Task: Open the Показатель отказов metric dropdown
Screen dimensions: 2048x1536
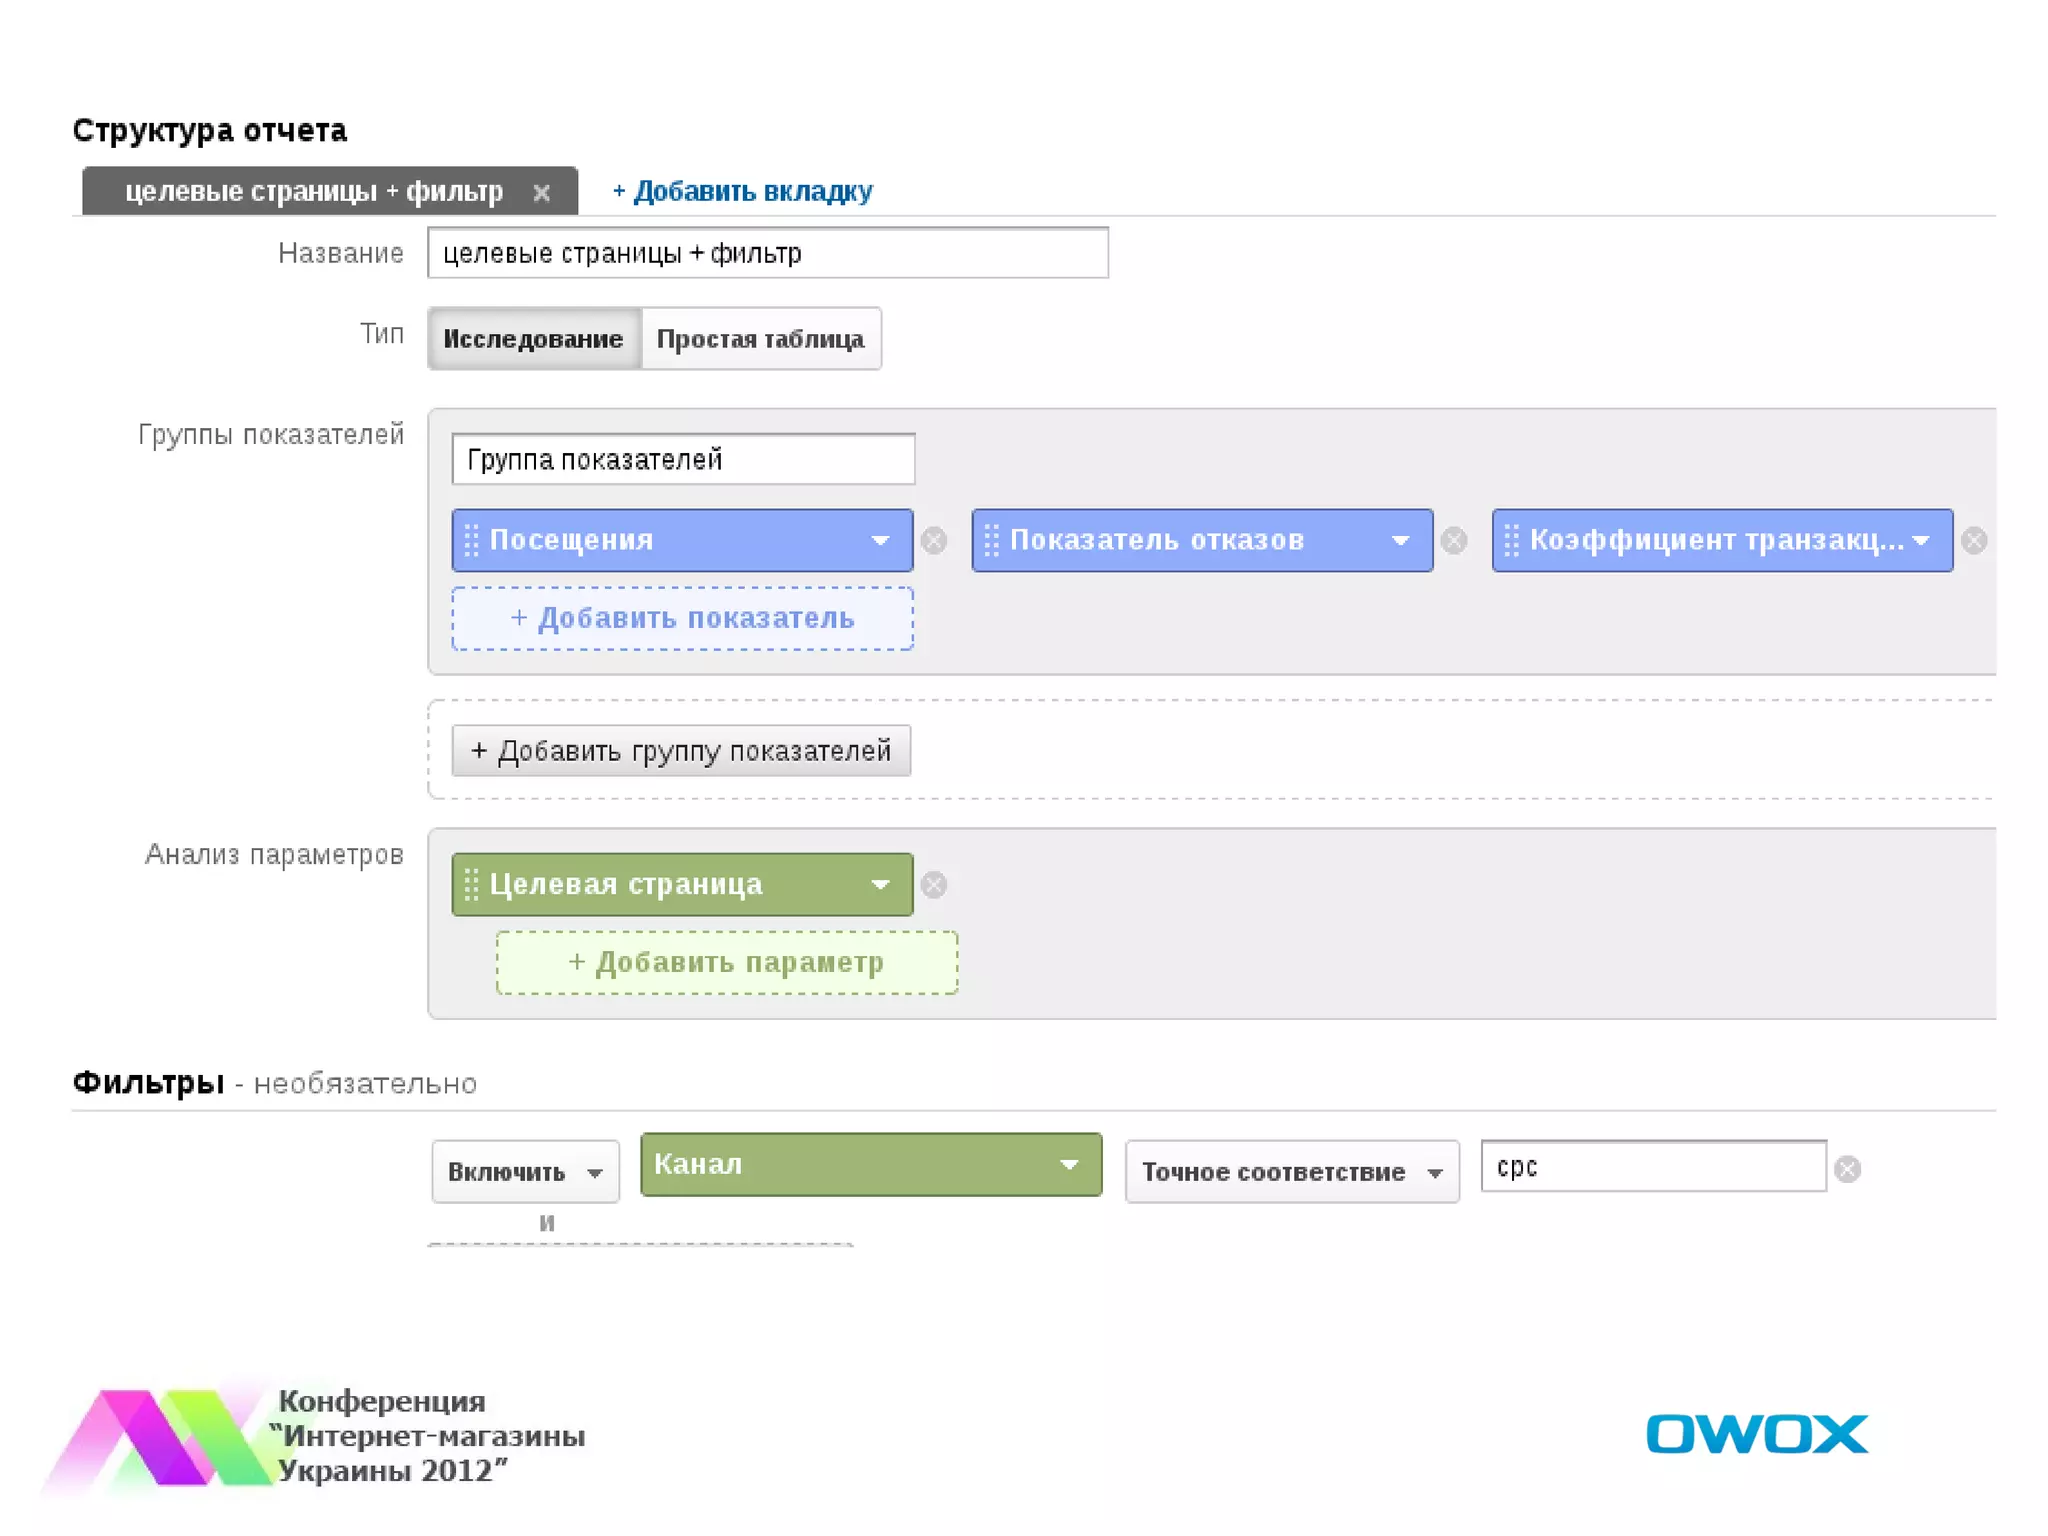Action: pos(1400,541)
